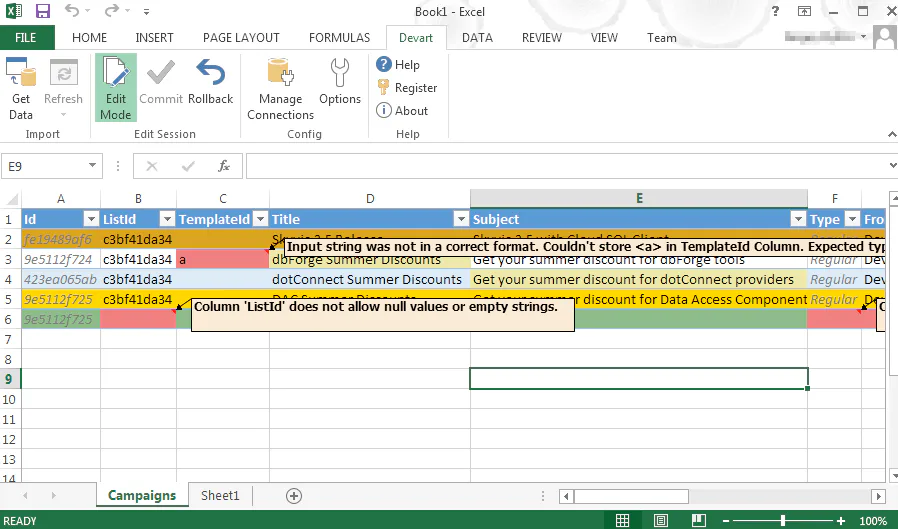Click the formula bar Enter checkmark icon
Viewport: 898px width, 529px height.
click(188, 166)
